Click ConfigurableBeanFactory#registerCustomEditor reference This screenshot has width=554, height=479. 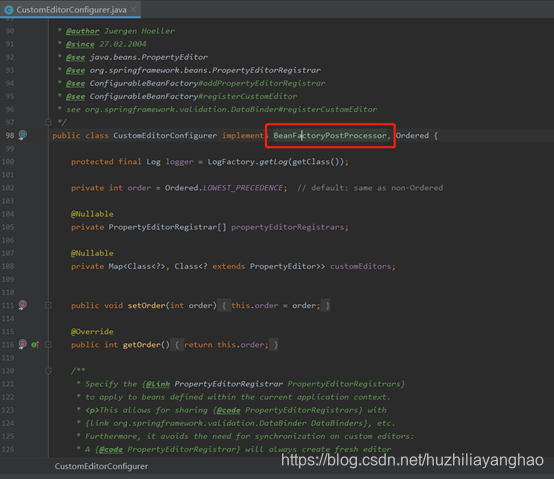[x=193, y=96]
